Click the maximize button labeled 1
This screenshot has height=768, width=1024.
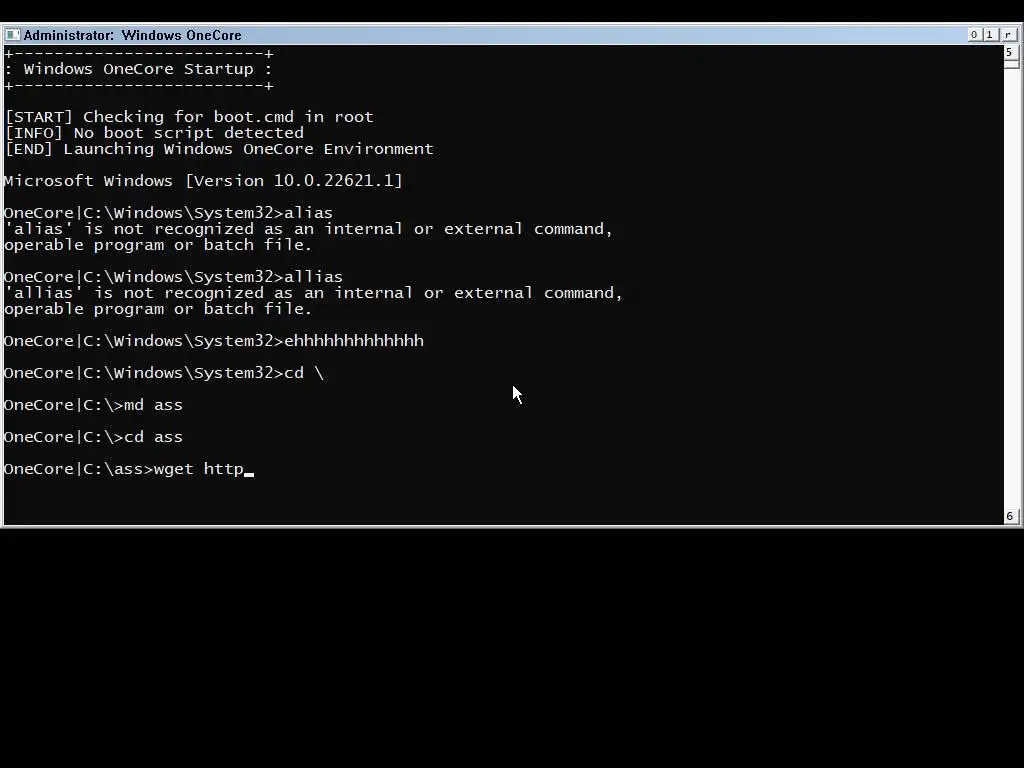pos(990,35)
